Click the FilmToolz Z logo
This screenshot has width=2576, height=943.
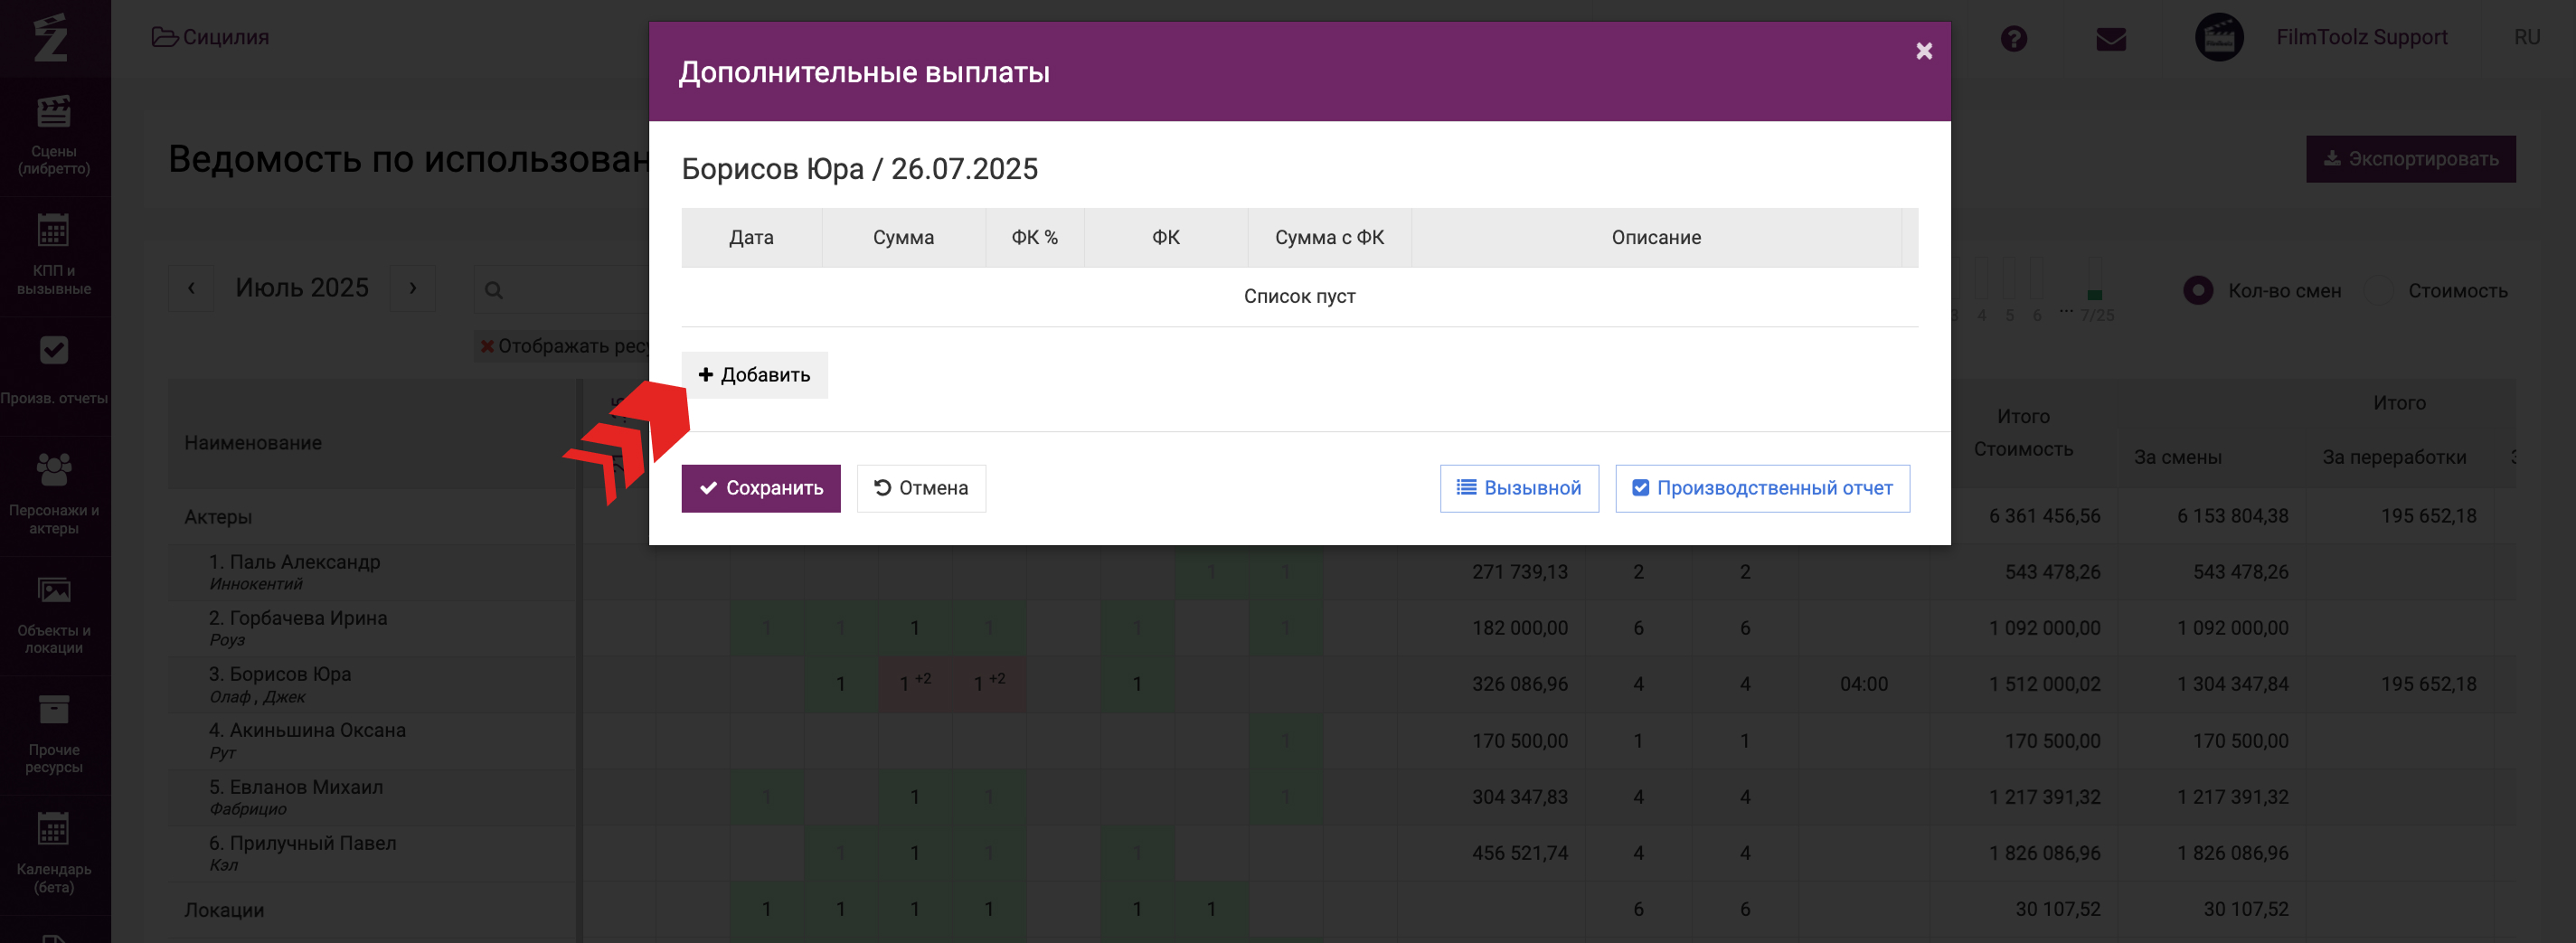[x=51, y=37]
